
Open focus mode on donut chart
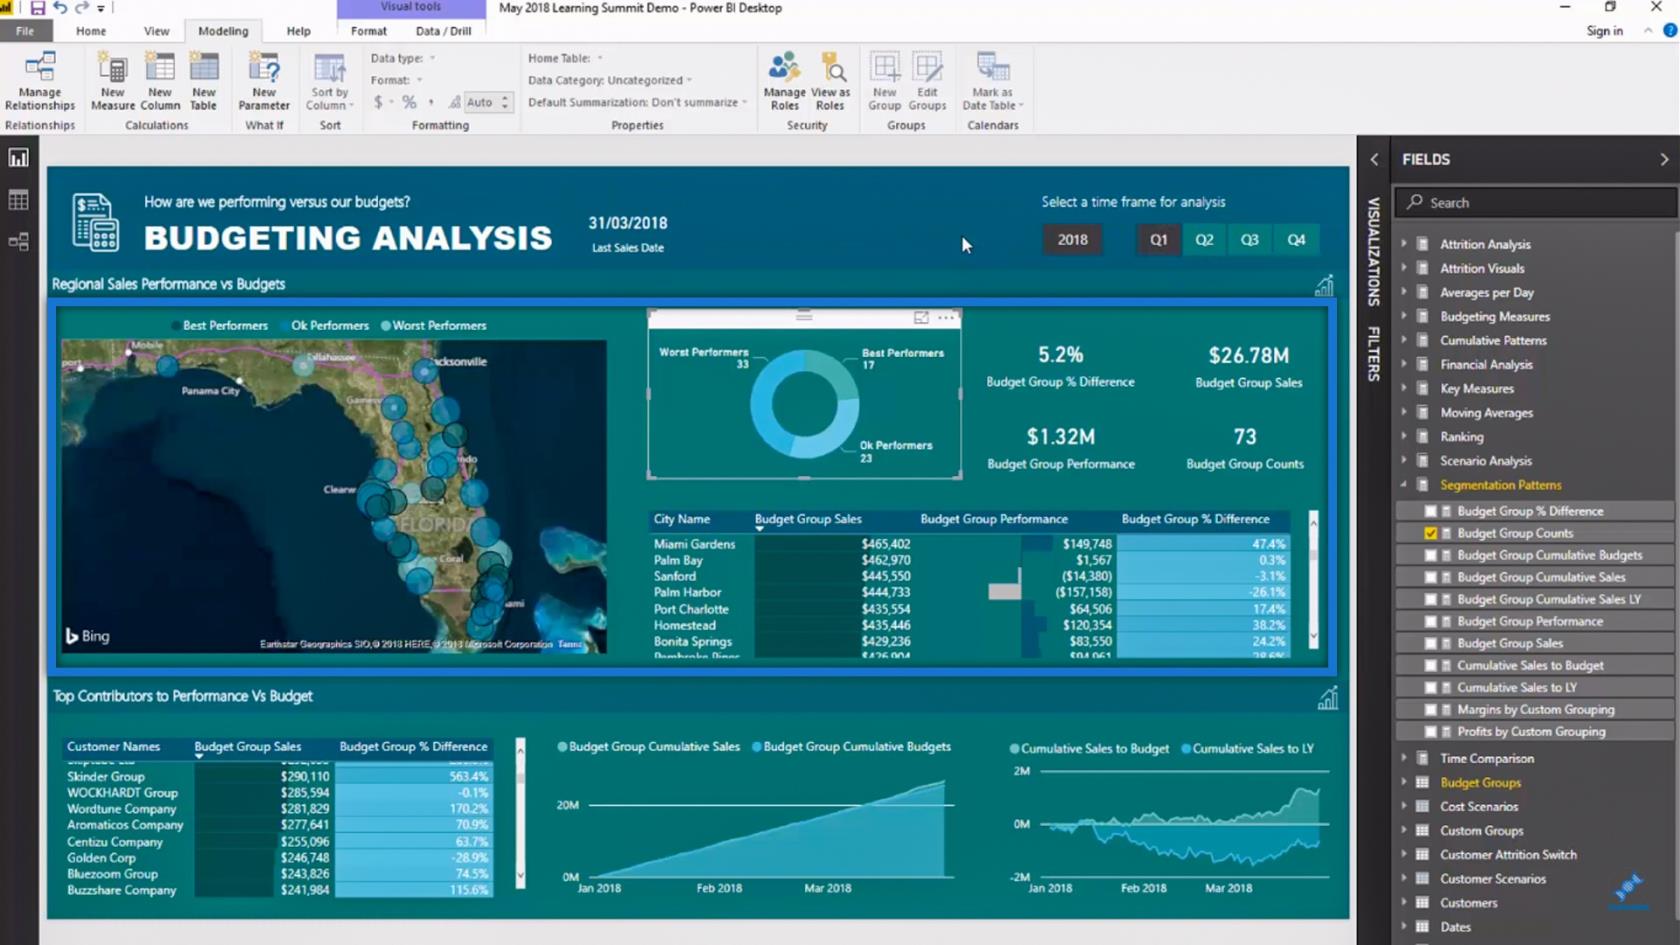point(921,318)
